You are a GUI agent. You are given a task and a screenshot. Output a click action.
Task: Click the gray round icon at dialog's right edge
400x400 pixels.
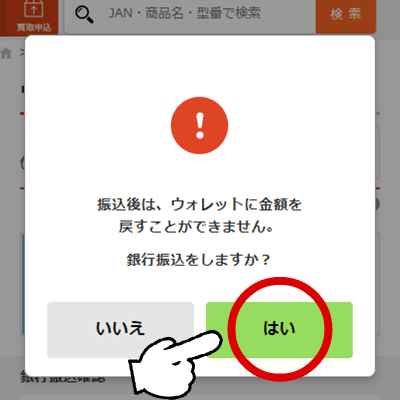[377, 204]
